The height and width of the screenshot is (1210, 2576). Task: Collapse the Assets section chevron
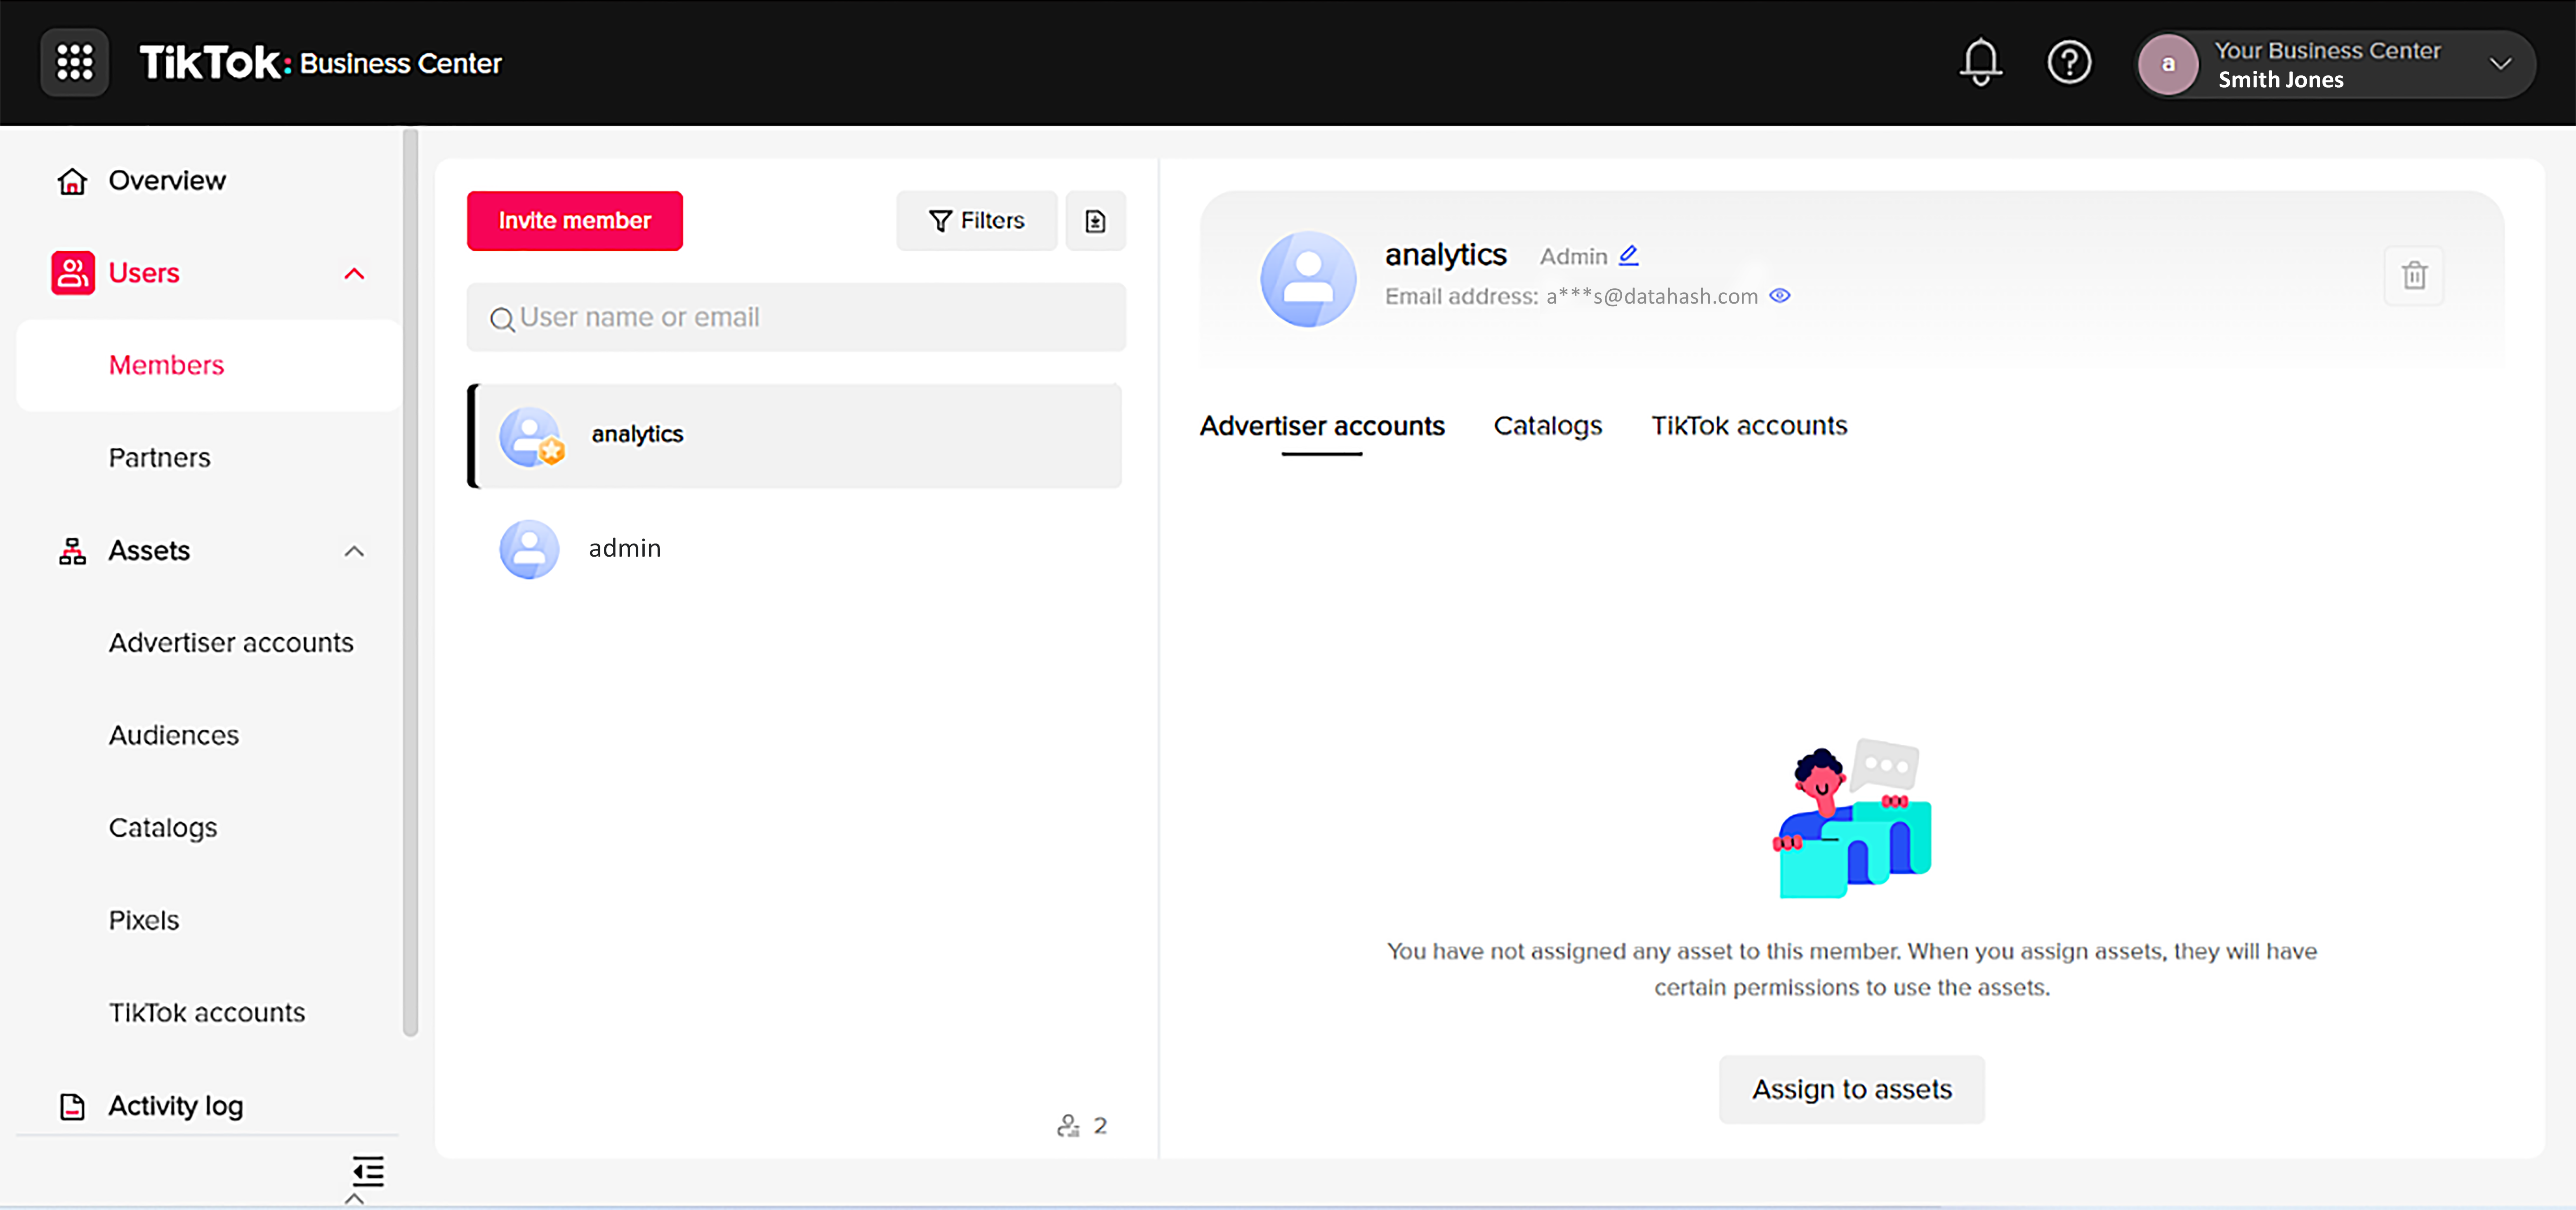pyautogui.click(x=354, y=551)
